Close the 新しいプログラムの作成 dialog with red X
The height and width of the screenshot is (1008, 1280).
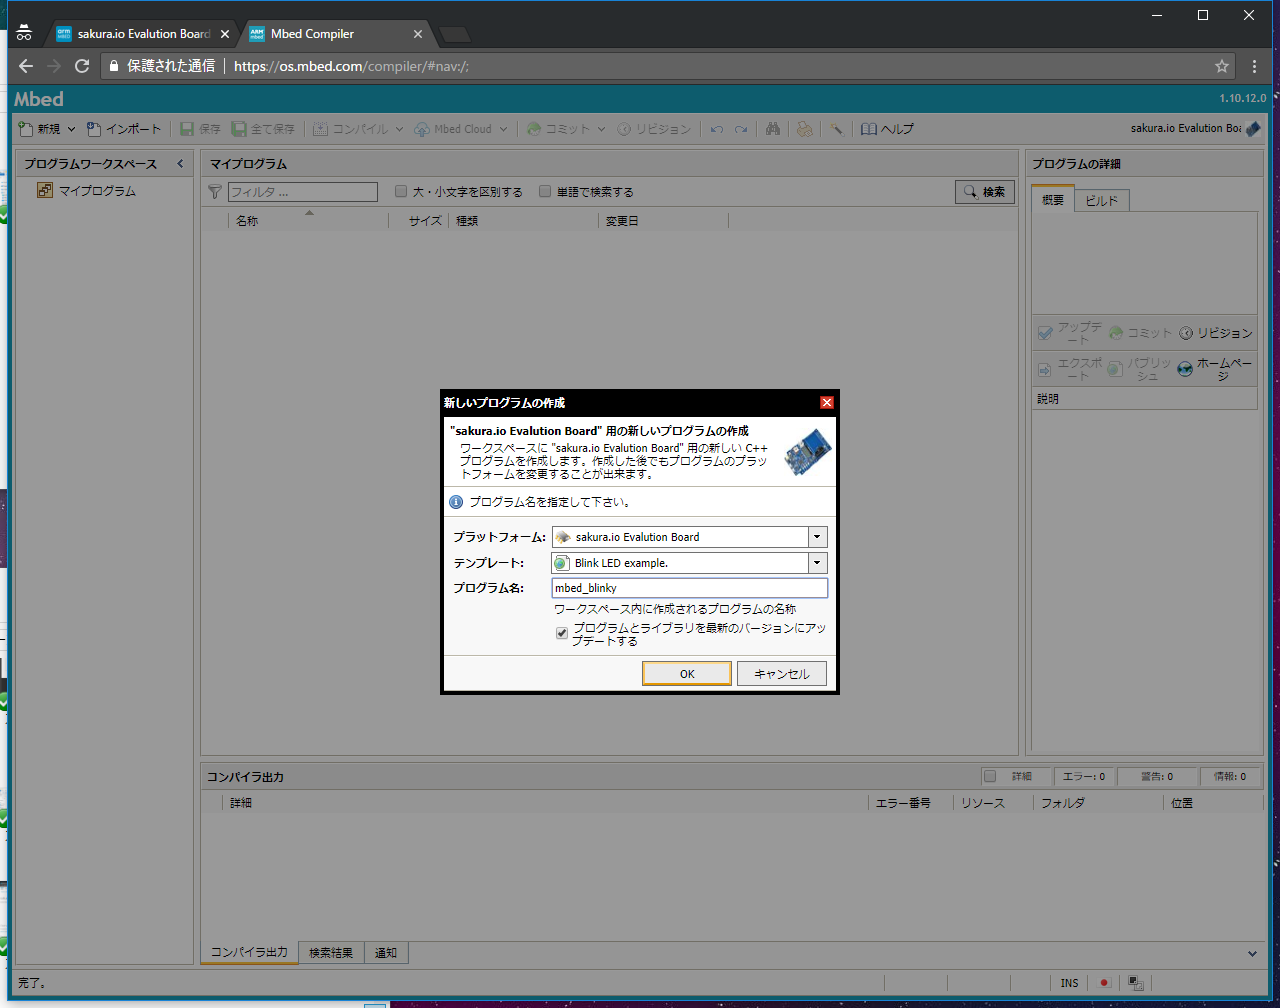click(826, 402)
